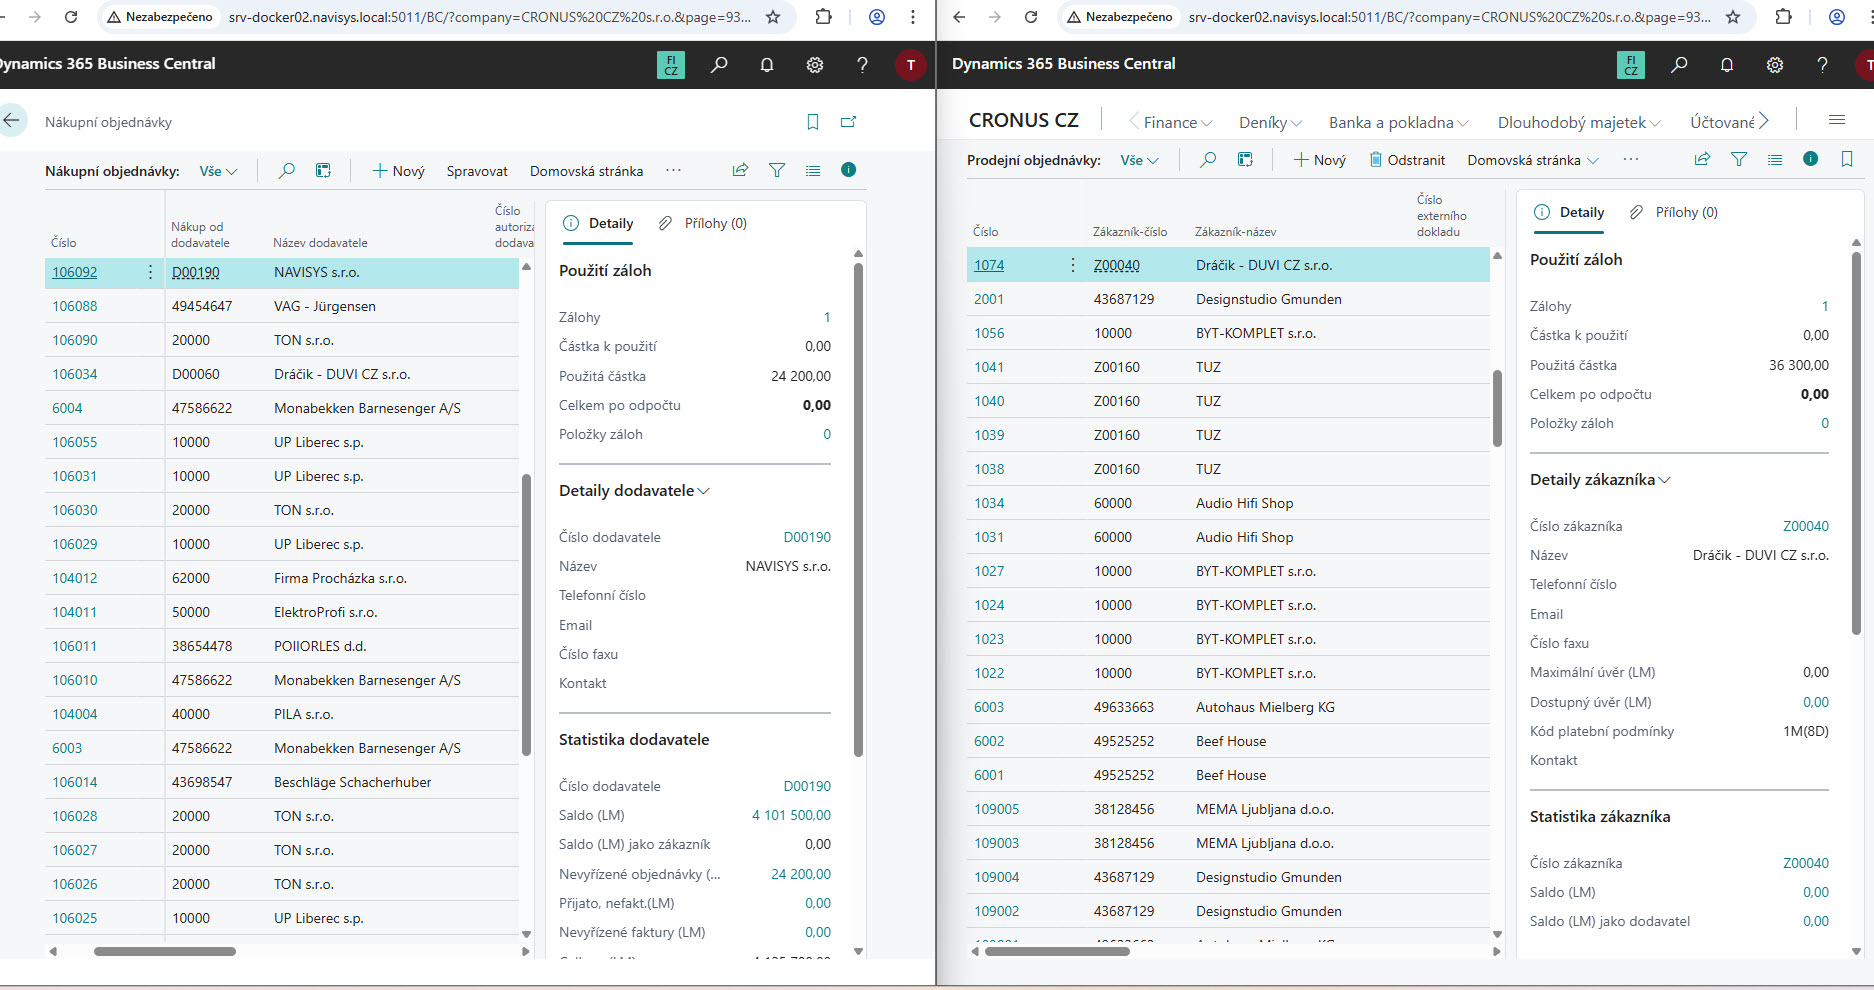Show more actions in Nákupní objednávky toolbar
The image size is (1874, 990).
[x=674, y=170]
